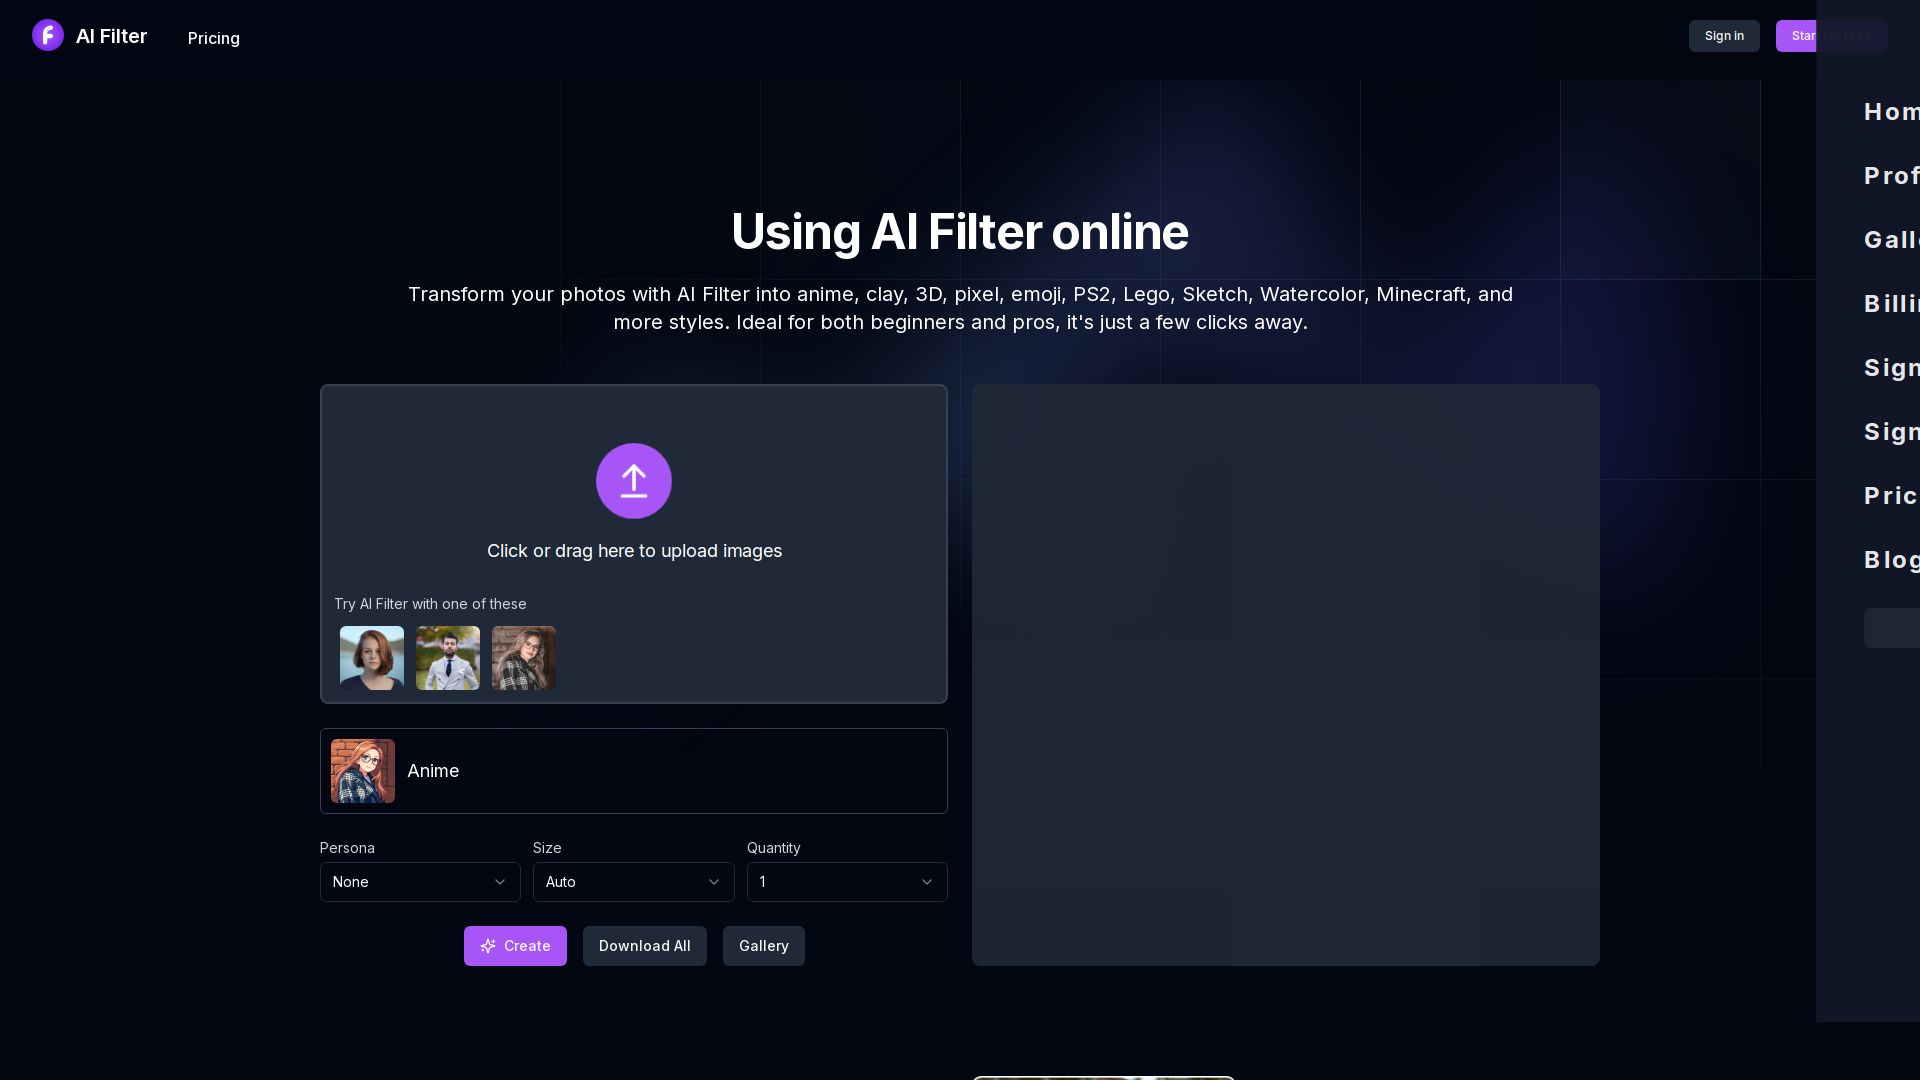Click the sparkles icon on Create button
This screenshot has width=1920, height=1080.
489,946
